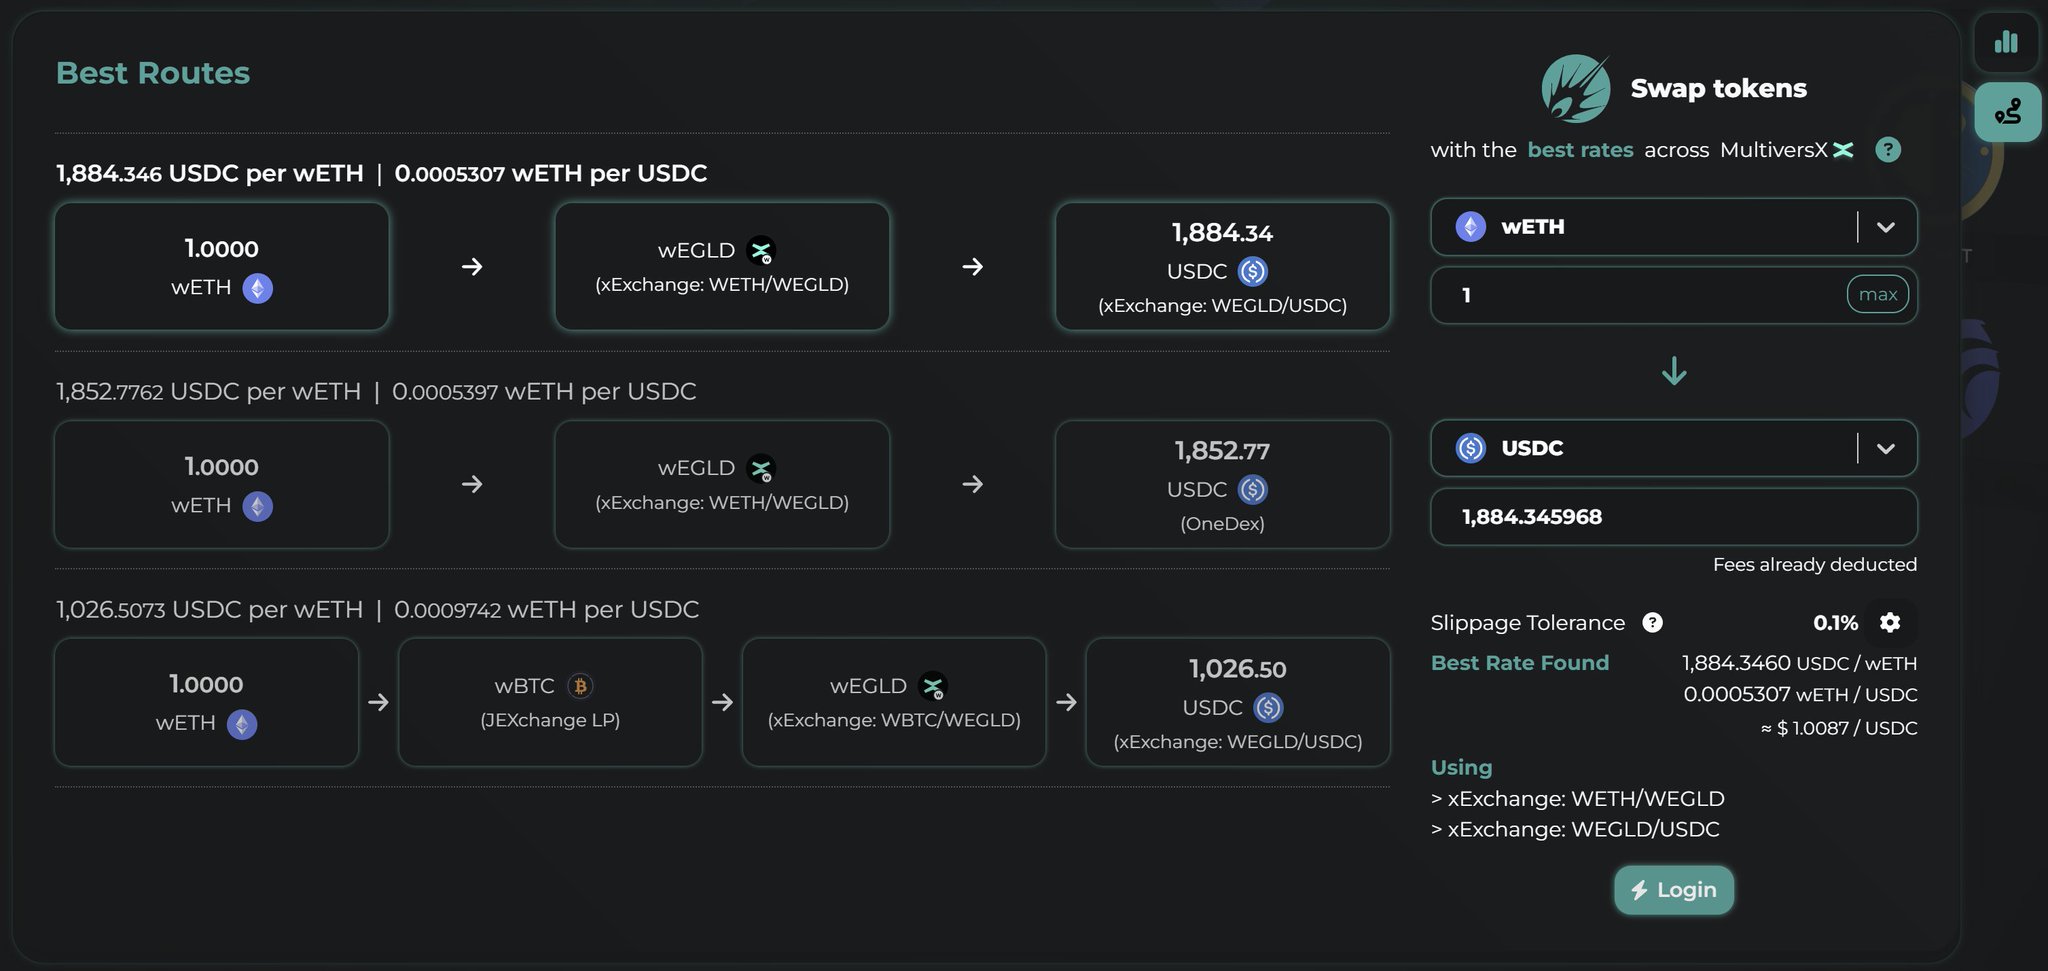Click the '1,026.5073 USDC per wETH' rate

(x=209, y=610)
